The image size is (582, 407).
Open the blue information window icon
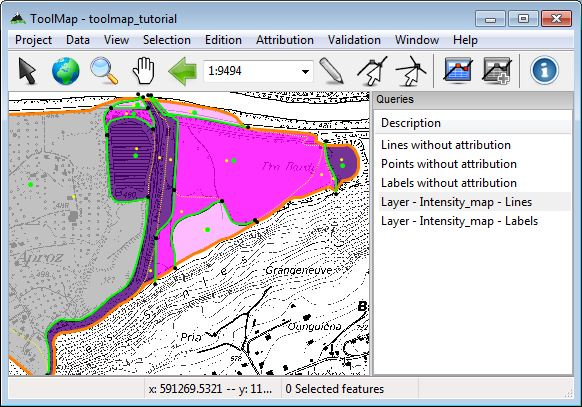(x=544, y=70)
